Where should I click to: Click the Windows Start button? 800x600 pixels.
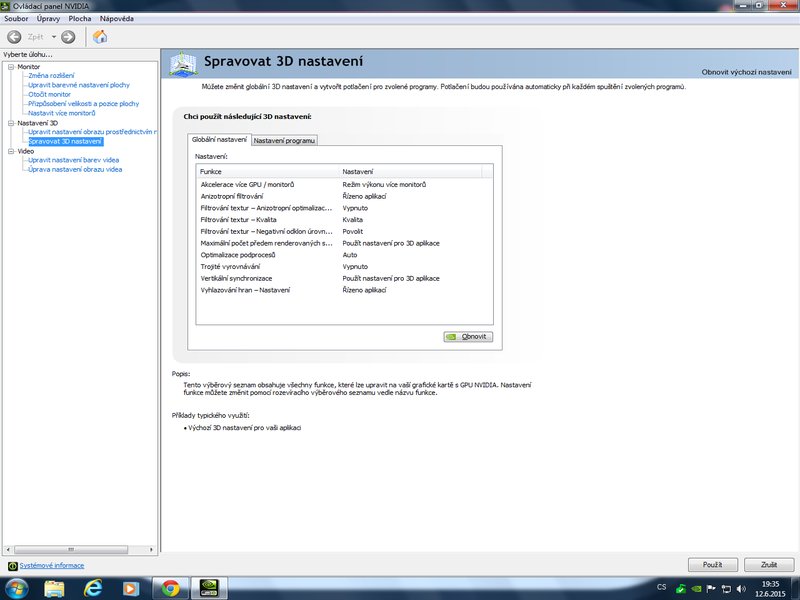(17, 587)
